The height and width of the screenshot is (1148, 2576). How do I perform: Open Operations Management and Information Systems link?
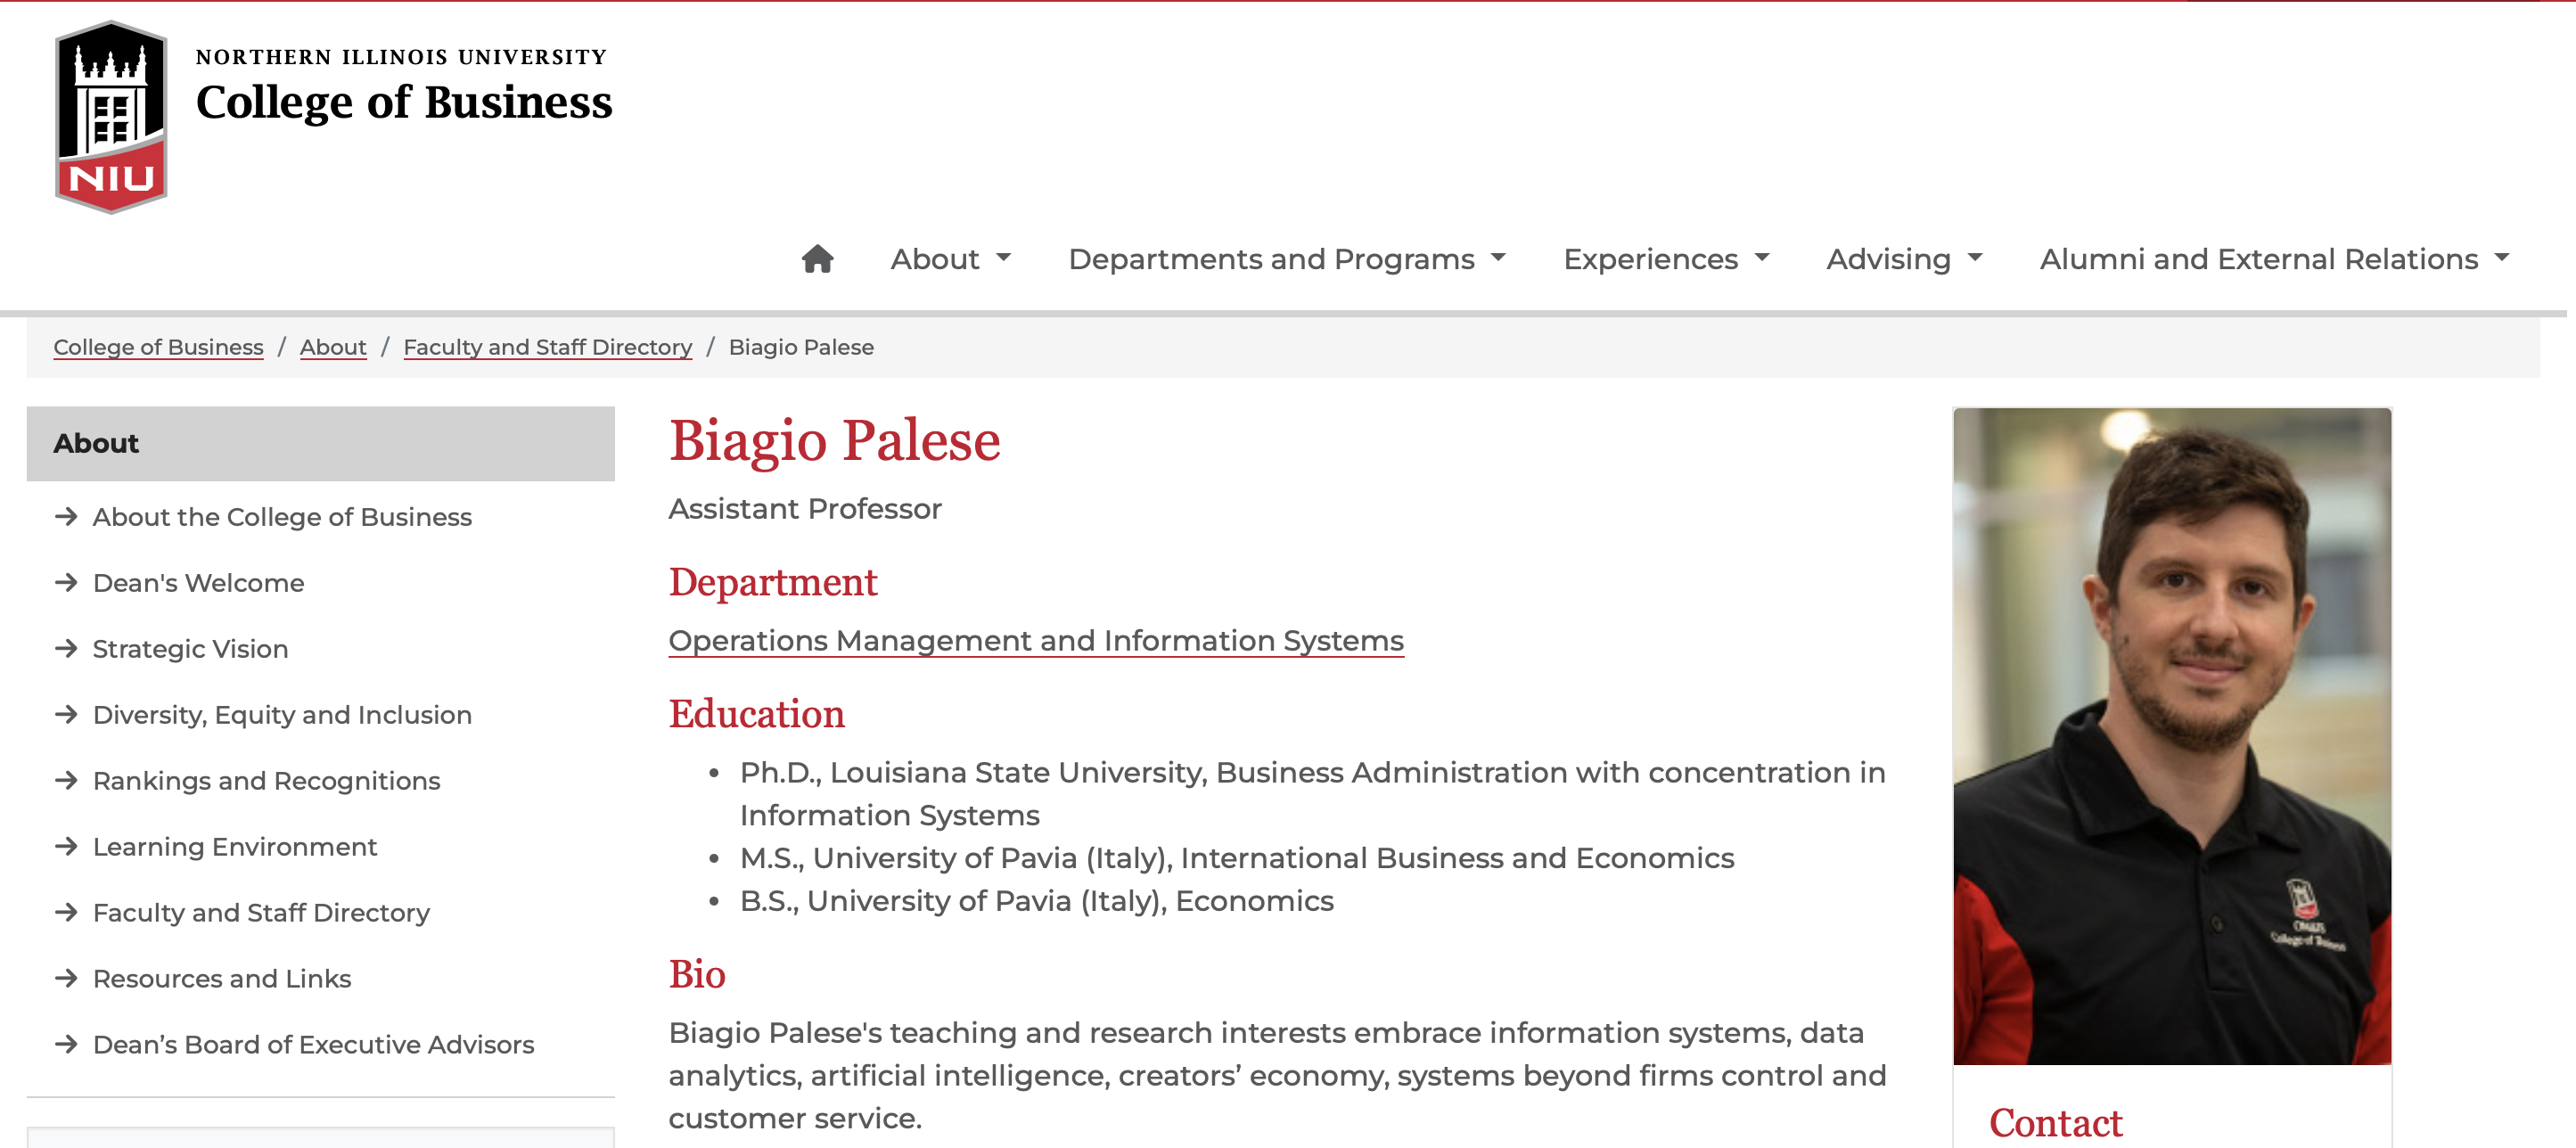click(1035, 641)
